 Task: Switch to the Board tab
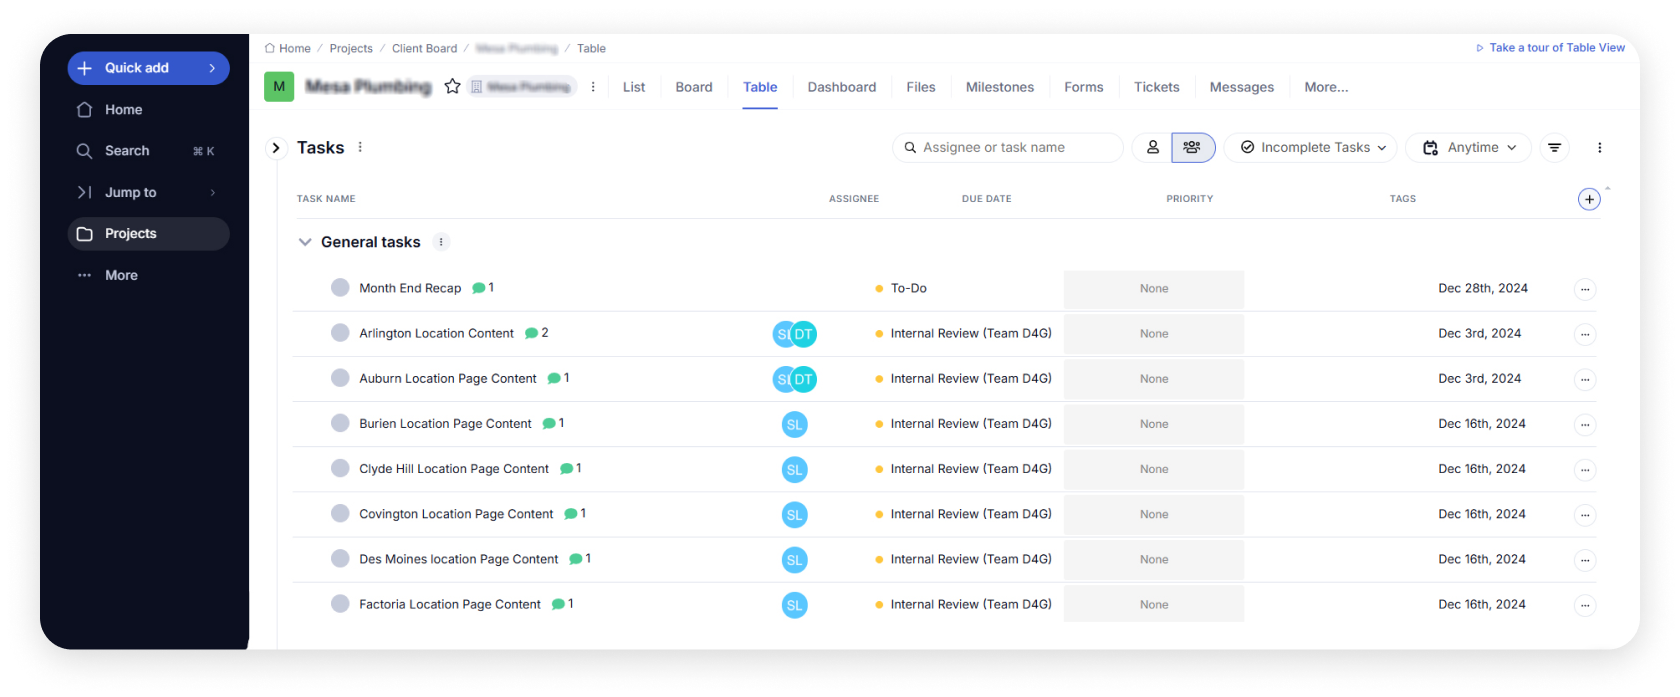click(x=693, y=87)
